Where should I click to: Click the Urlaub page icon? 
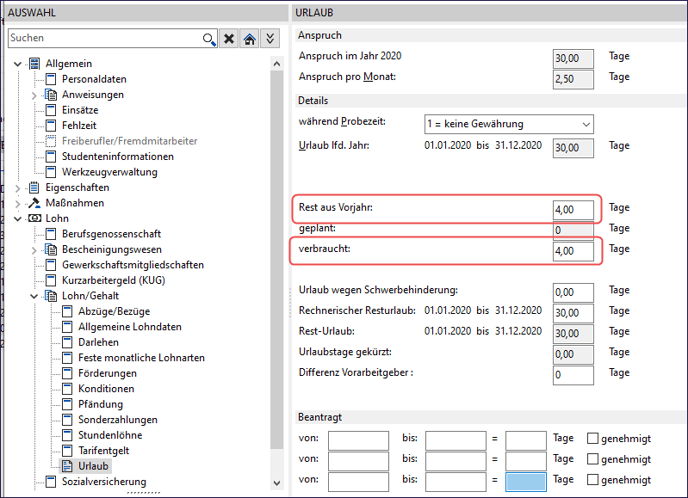point(67,466)
